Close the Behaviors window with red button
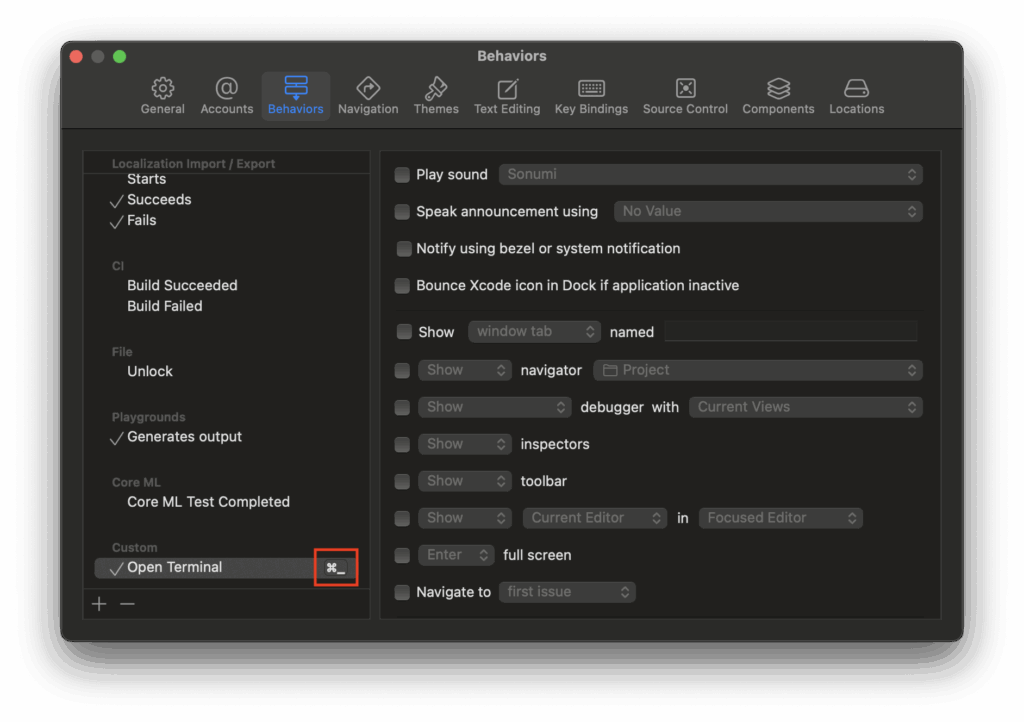1024x722 pixels. click(x=76, y=57)
